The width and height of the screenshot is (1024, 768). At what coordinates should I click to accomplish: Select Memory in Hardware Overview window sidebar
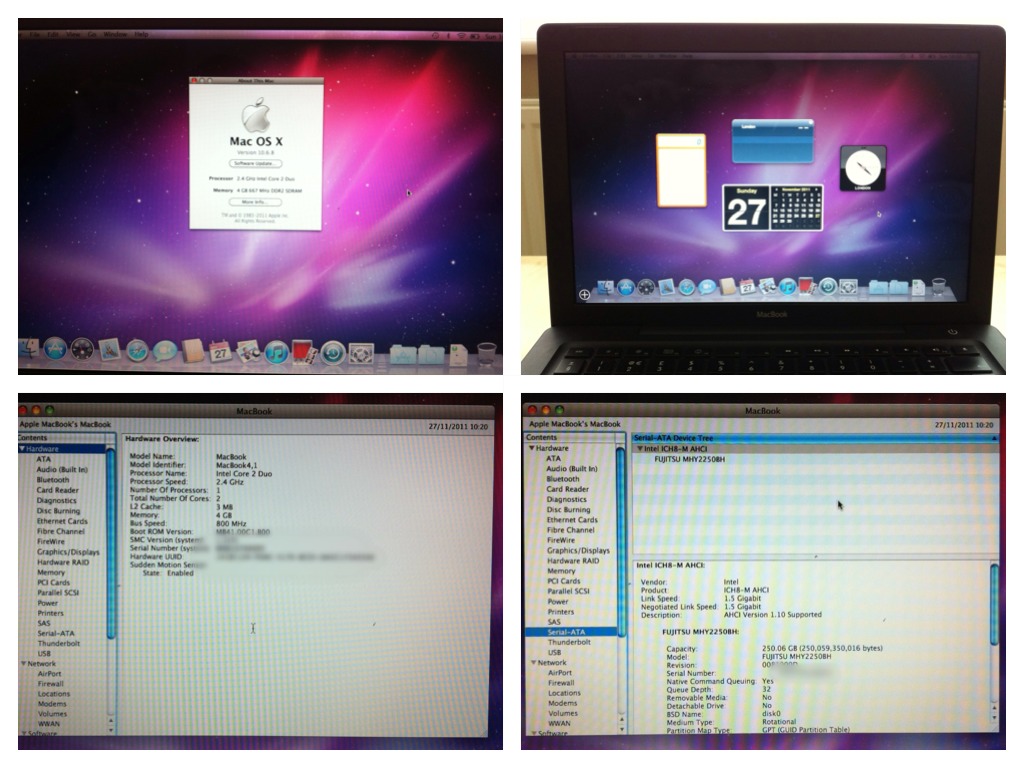(x=50, y=572)
